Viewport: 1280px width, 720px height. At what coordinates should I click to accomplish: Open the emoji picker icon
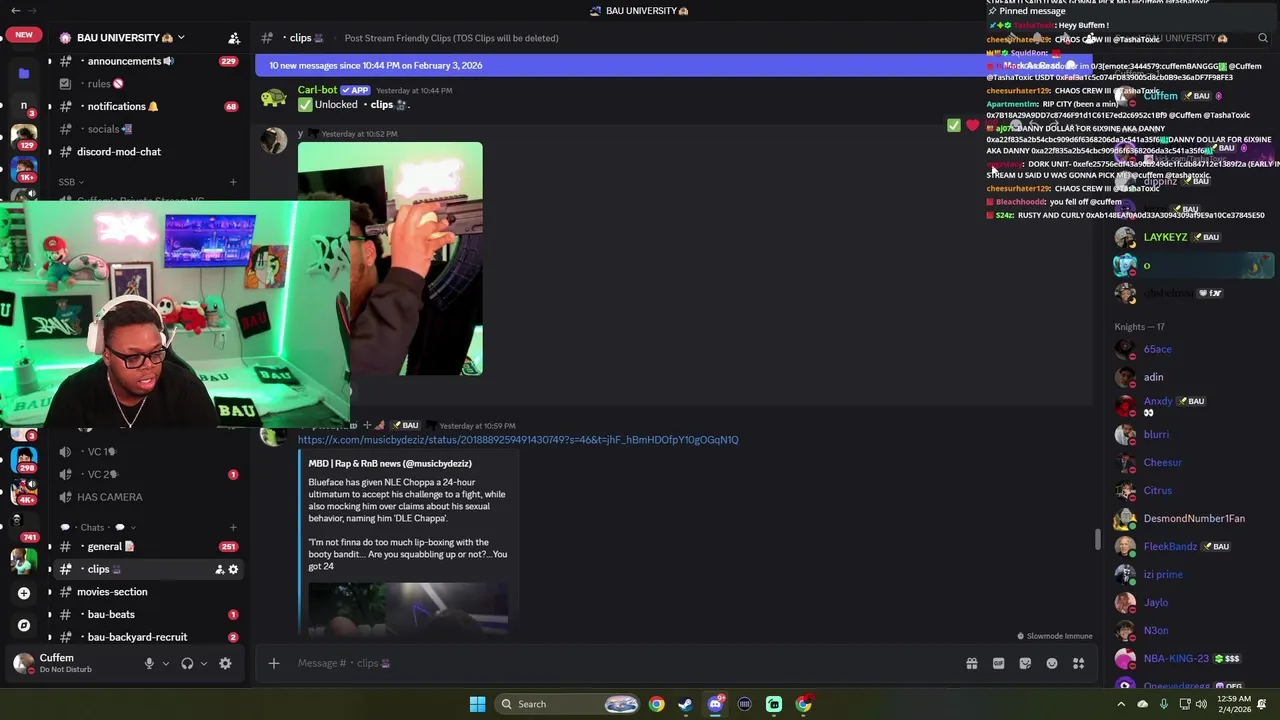[x=1052, y=663]
